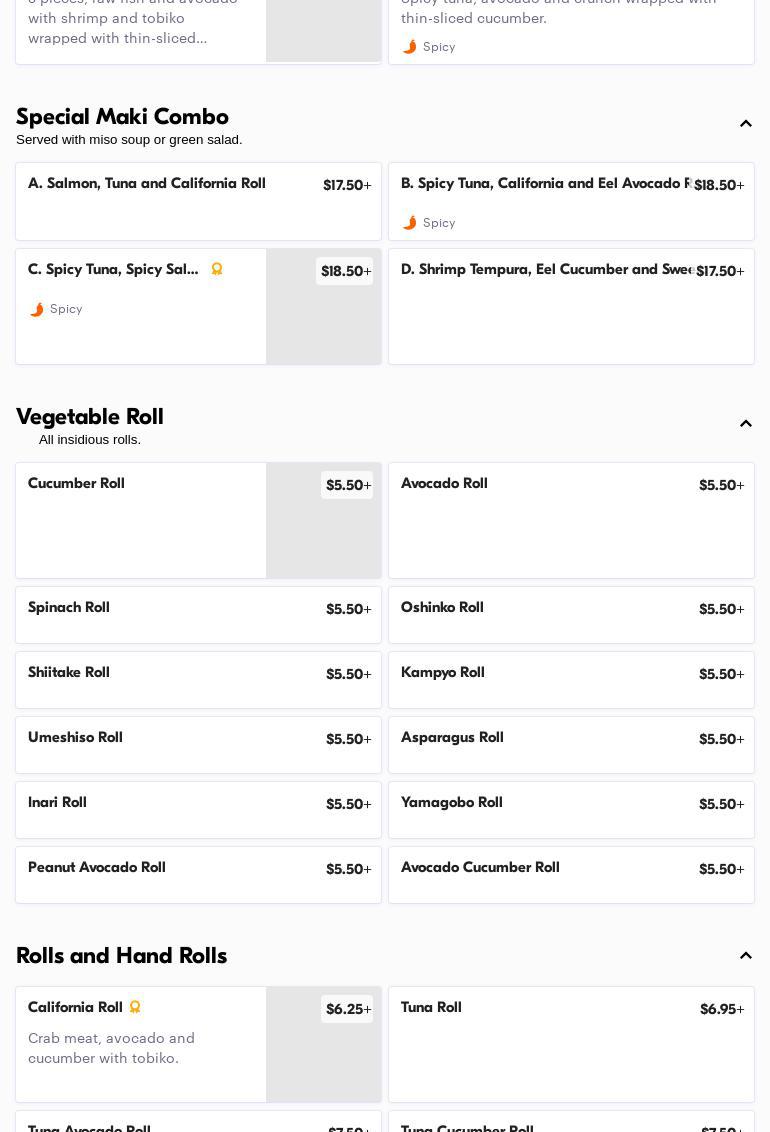
Task: Click the $6.95+ price on Tuna Roll
Action: click(x=721, y=1010)
